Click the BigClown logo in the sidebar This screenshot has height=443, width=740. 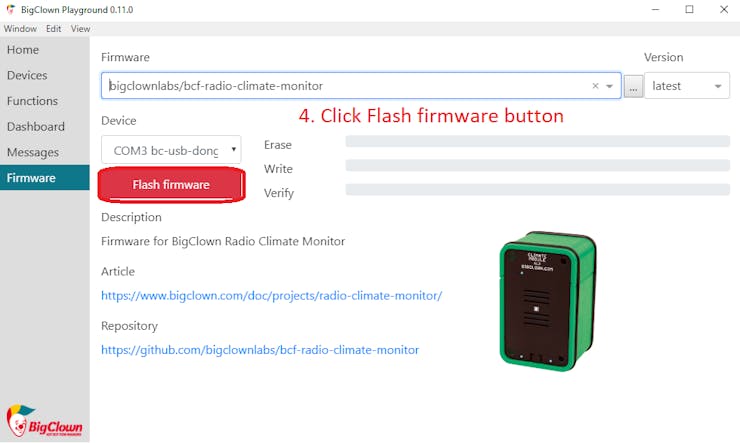coord(44,421)
